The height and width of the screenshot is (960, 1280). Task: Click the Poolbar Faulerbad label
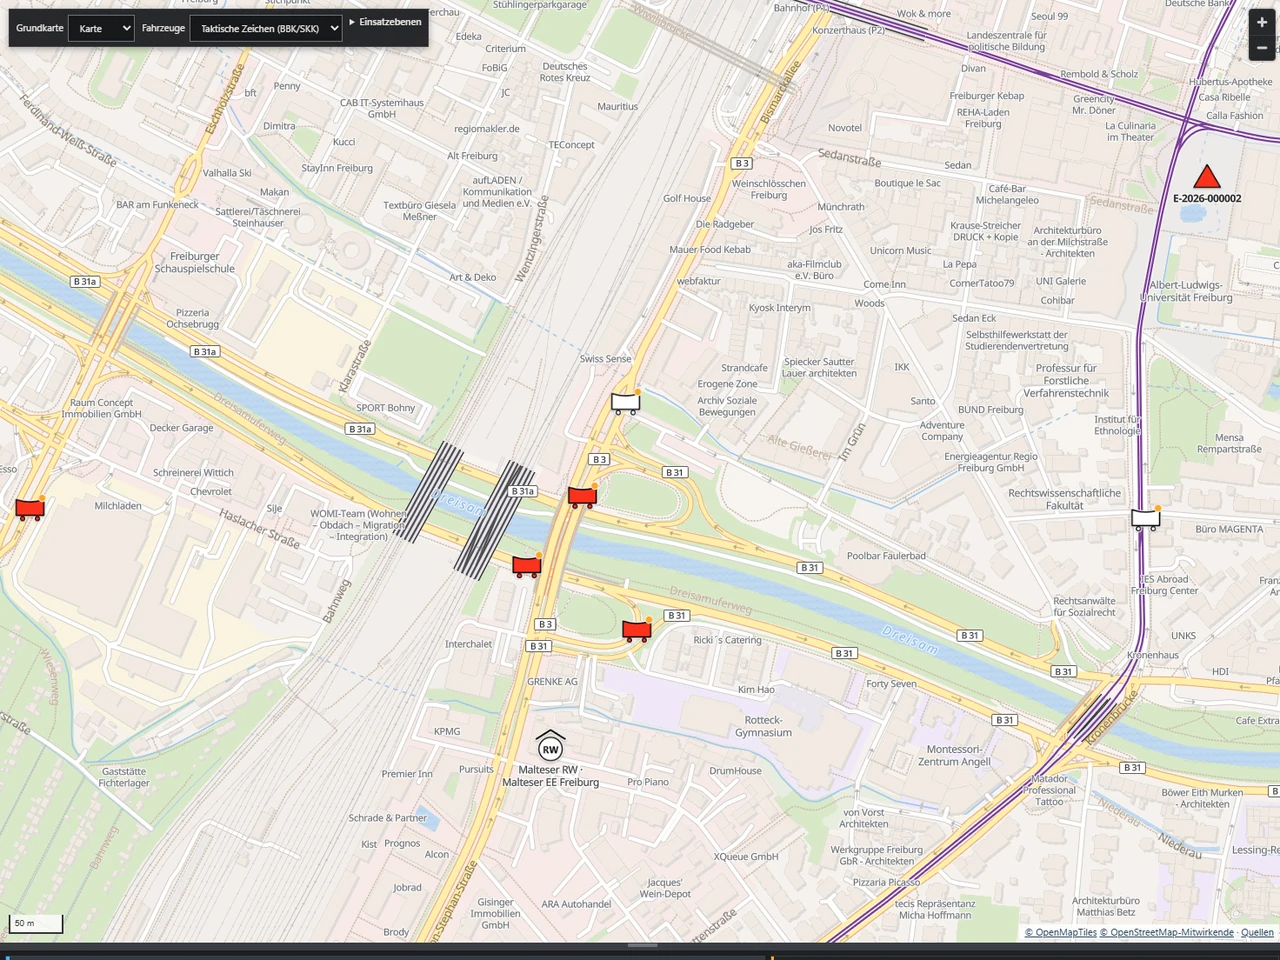(x=886, y=556)
